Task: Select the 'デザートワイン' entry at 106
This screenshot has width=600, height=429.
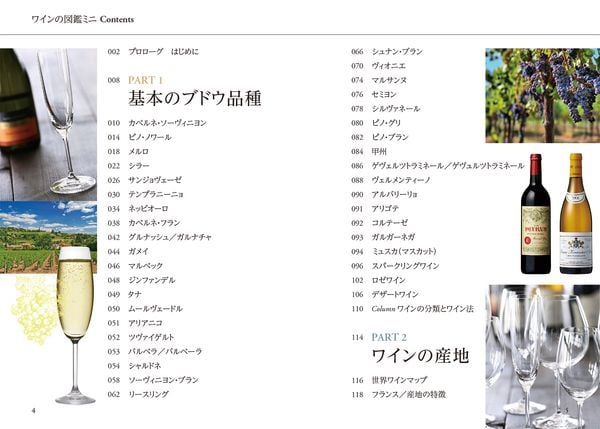Action: pos(385,294)
